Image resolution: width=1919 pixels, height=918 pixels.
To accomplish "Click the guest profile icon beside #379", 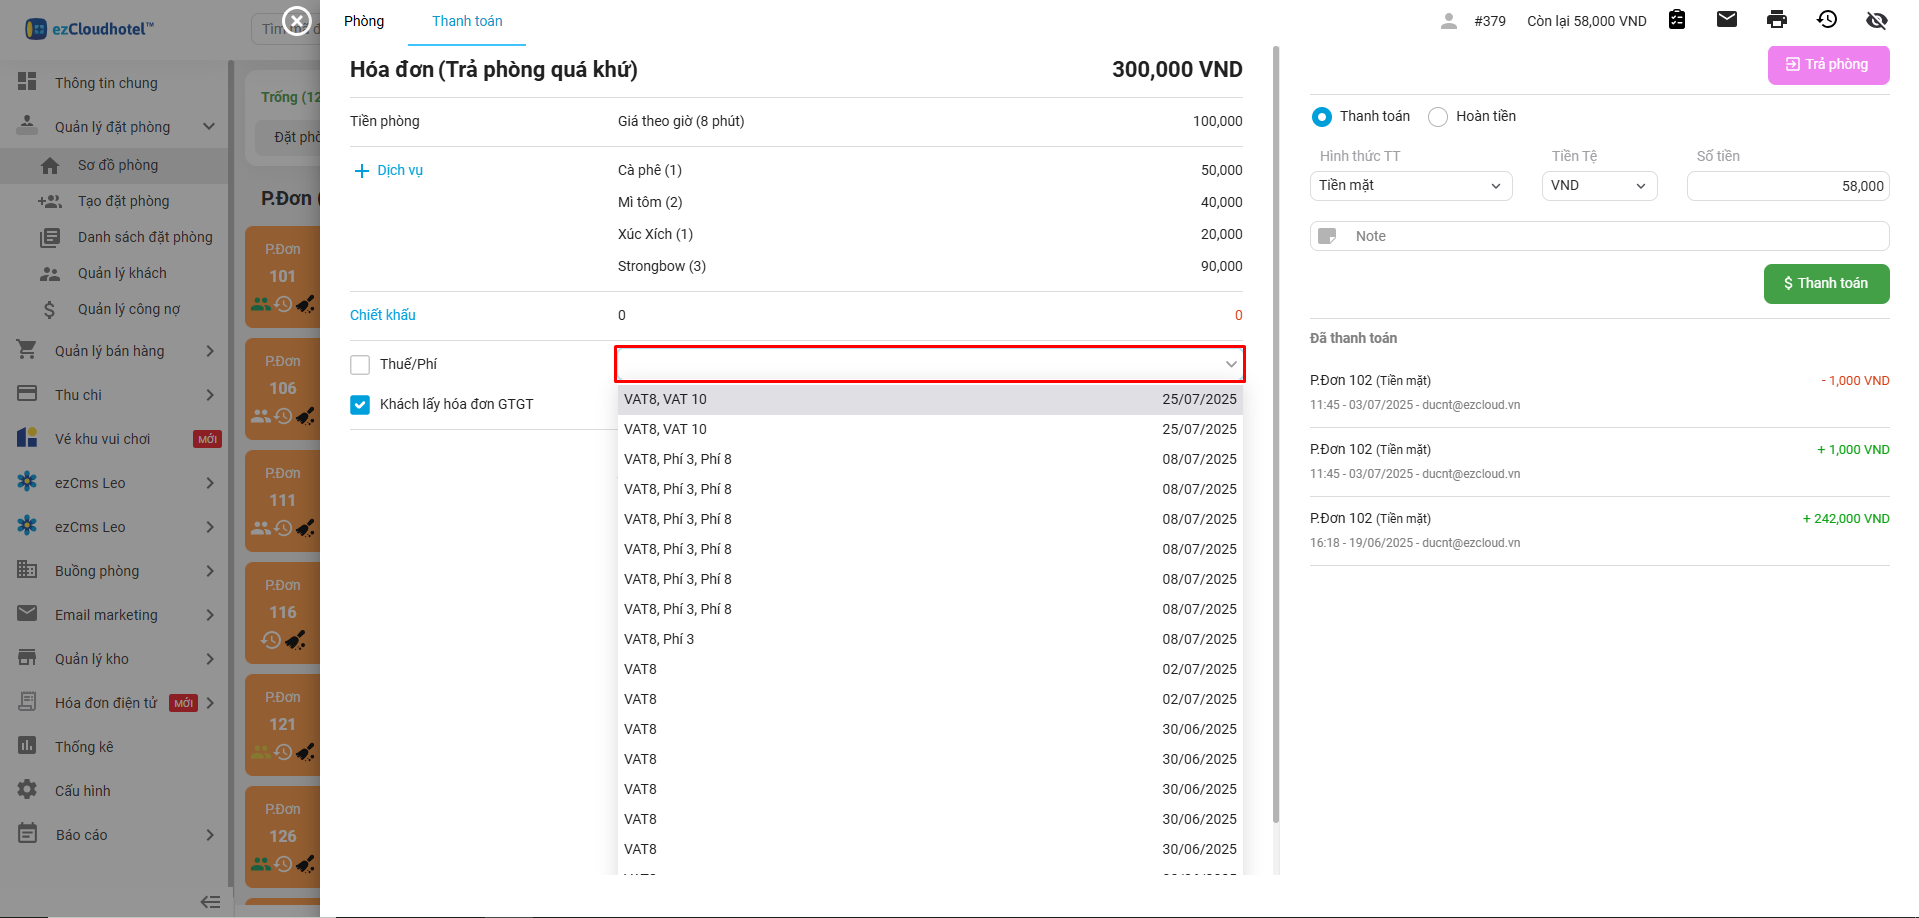I will (1448, 21).
